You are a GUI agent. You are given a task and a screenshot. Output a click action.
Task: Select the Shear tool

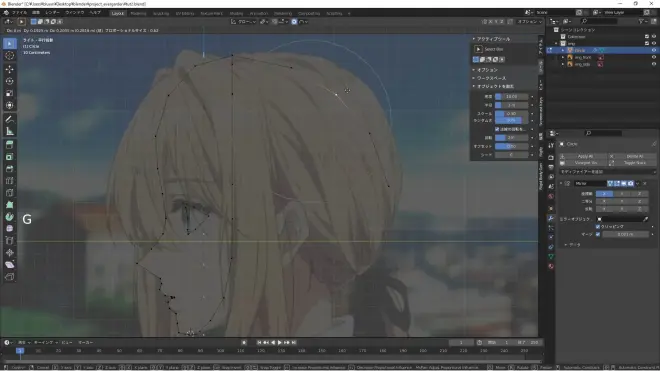click(10, 264)
